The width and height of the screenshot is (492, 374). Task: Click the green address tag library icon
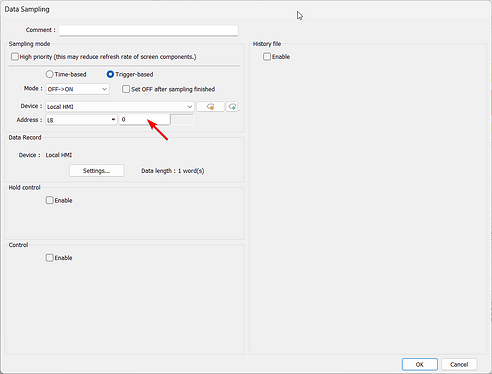232,107
